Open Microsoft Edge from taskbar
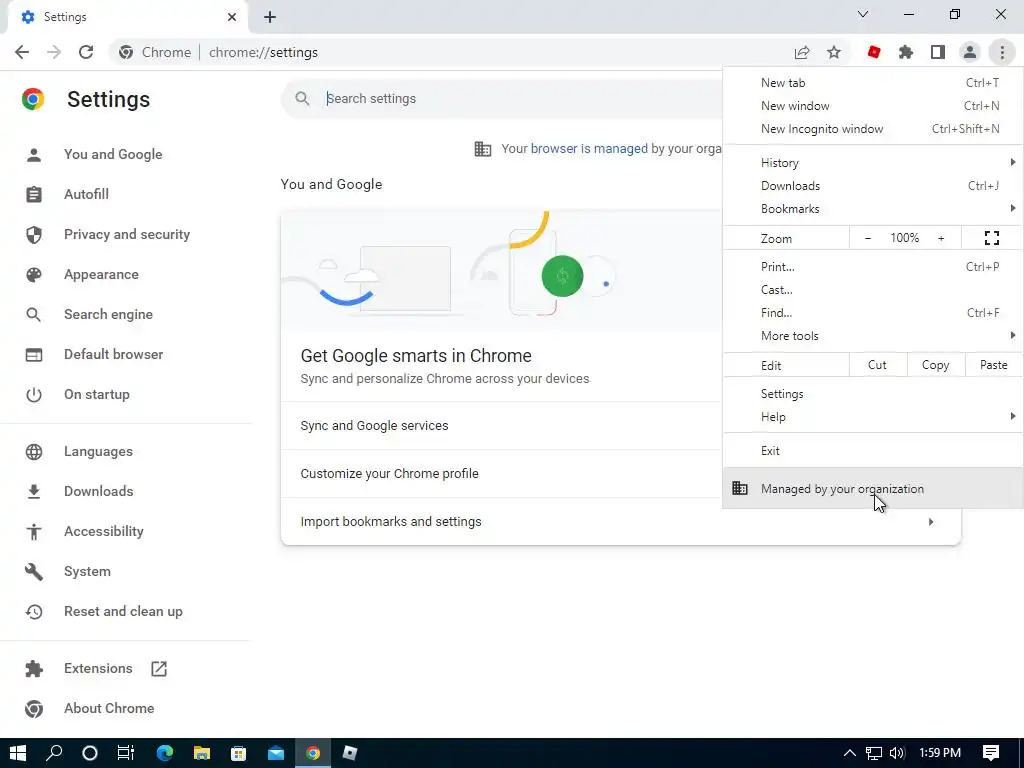Screen dimensions: 1024x768 [165, 753]
